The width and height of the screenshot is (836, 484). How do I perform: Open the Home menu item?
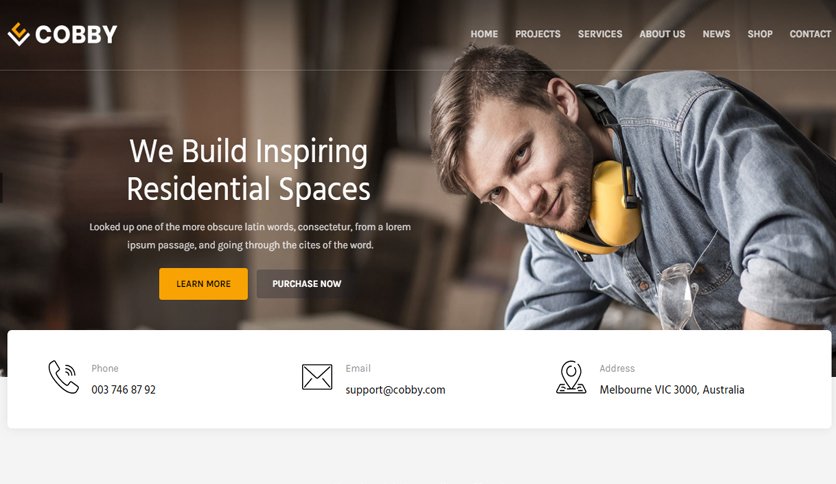click(484, 34)
